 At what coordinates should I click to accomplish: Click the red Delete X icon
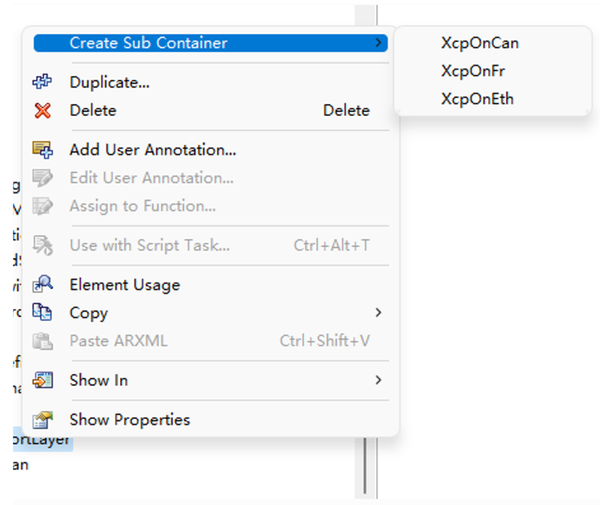(42, 110)
